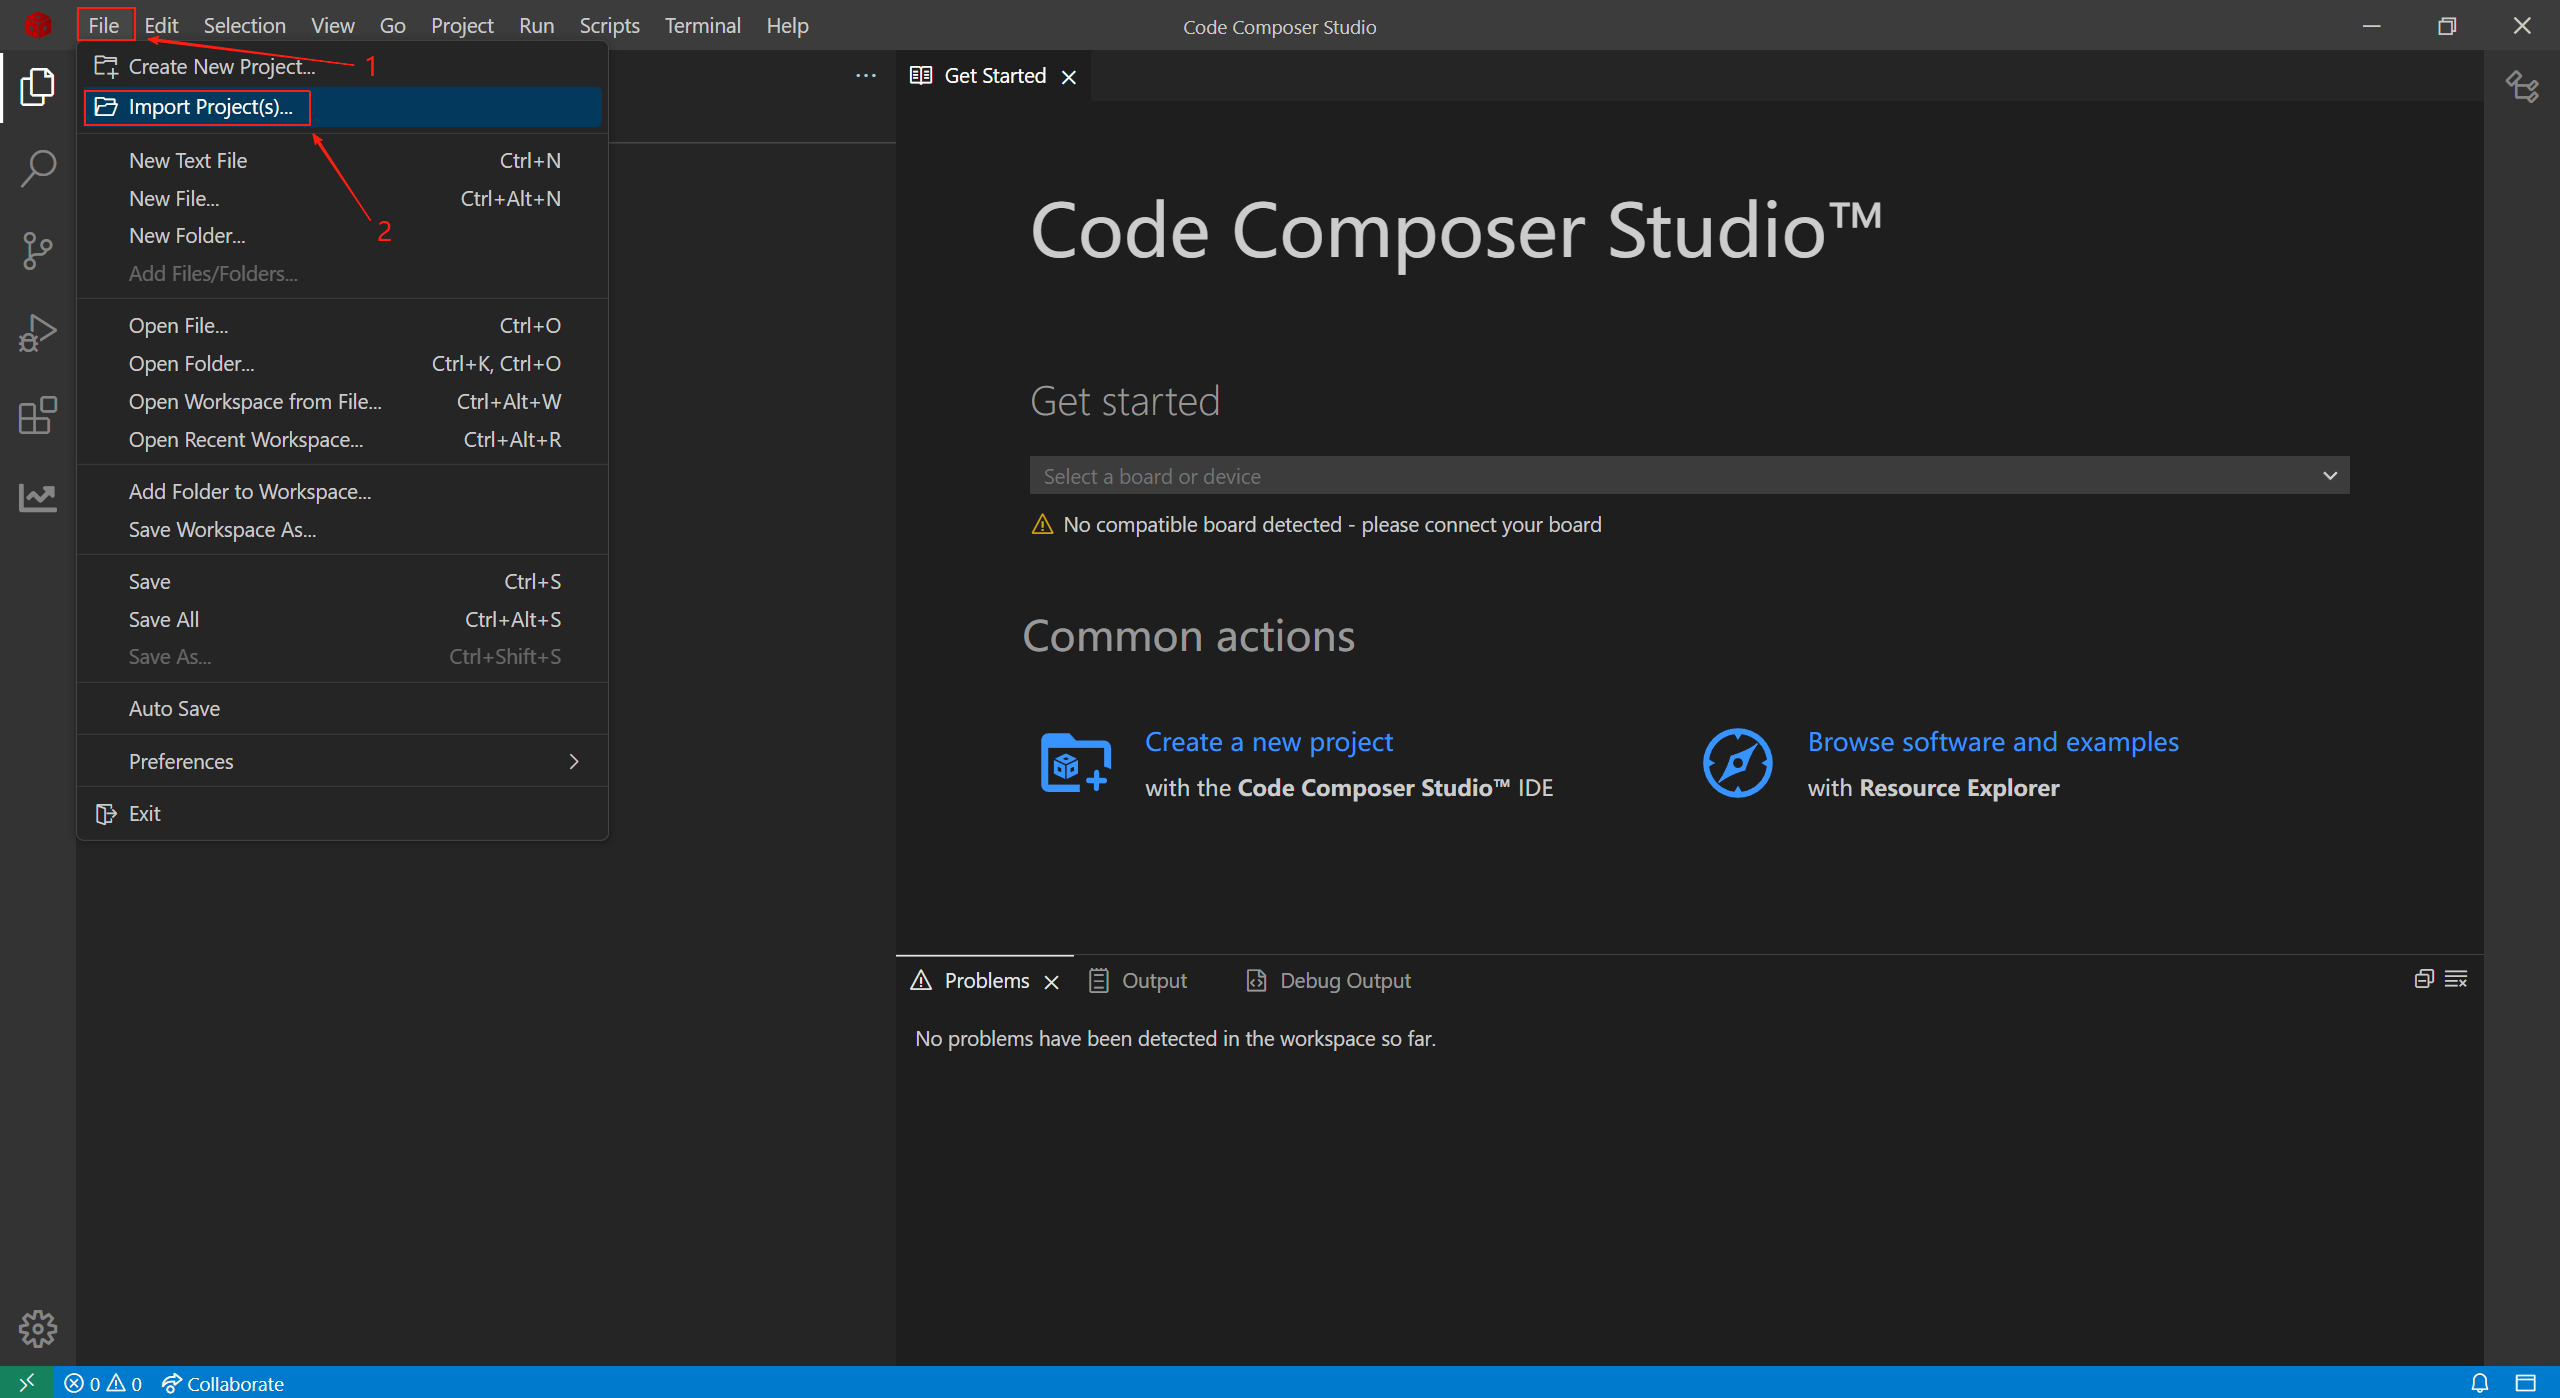Screen dimensions: 2560x1398
Task: Select the Problems panel tab
Action: (985, 981)
